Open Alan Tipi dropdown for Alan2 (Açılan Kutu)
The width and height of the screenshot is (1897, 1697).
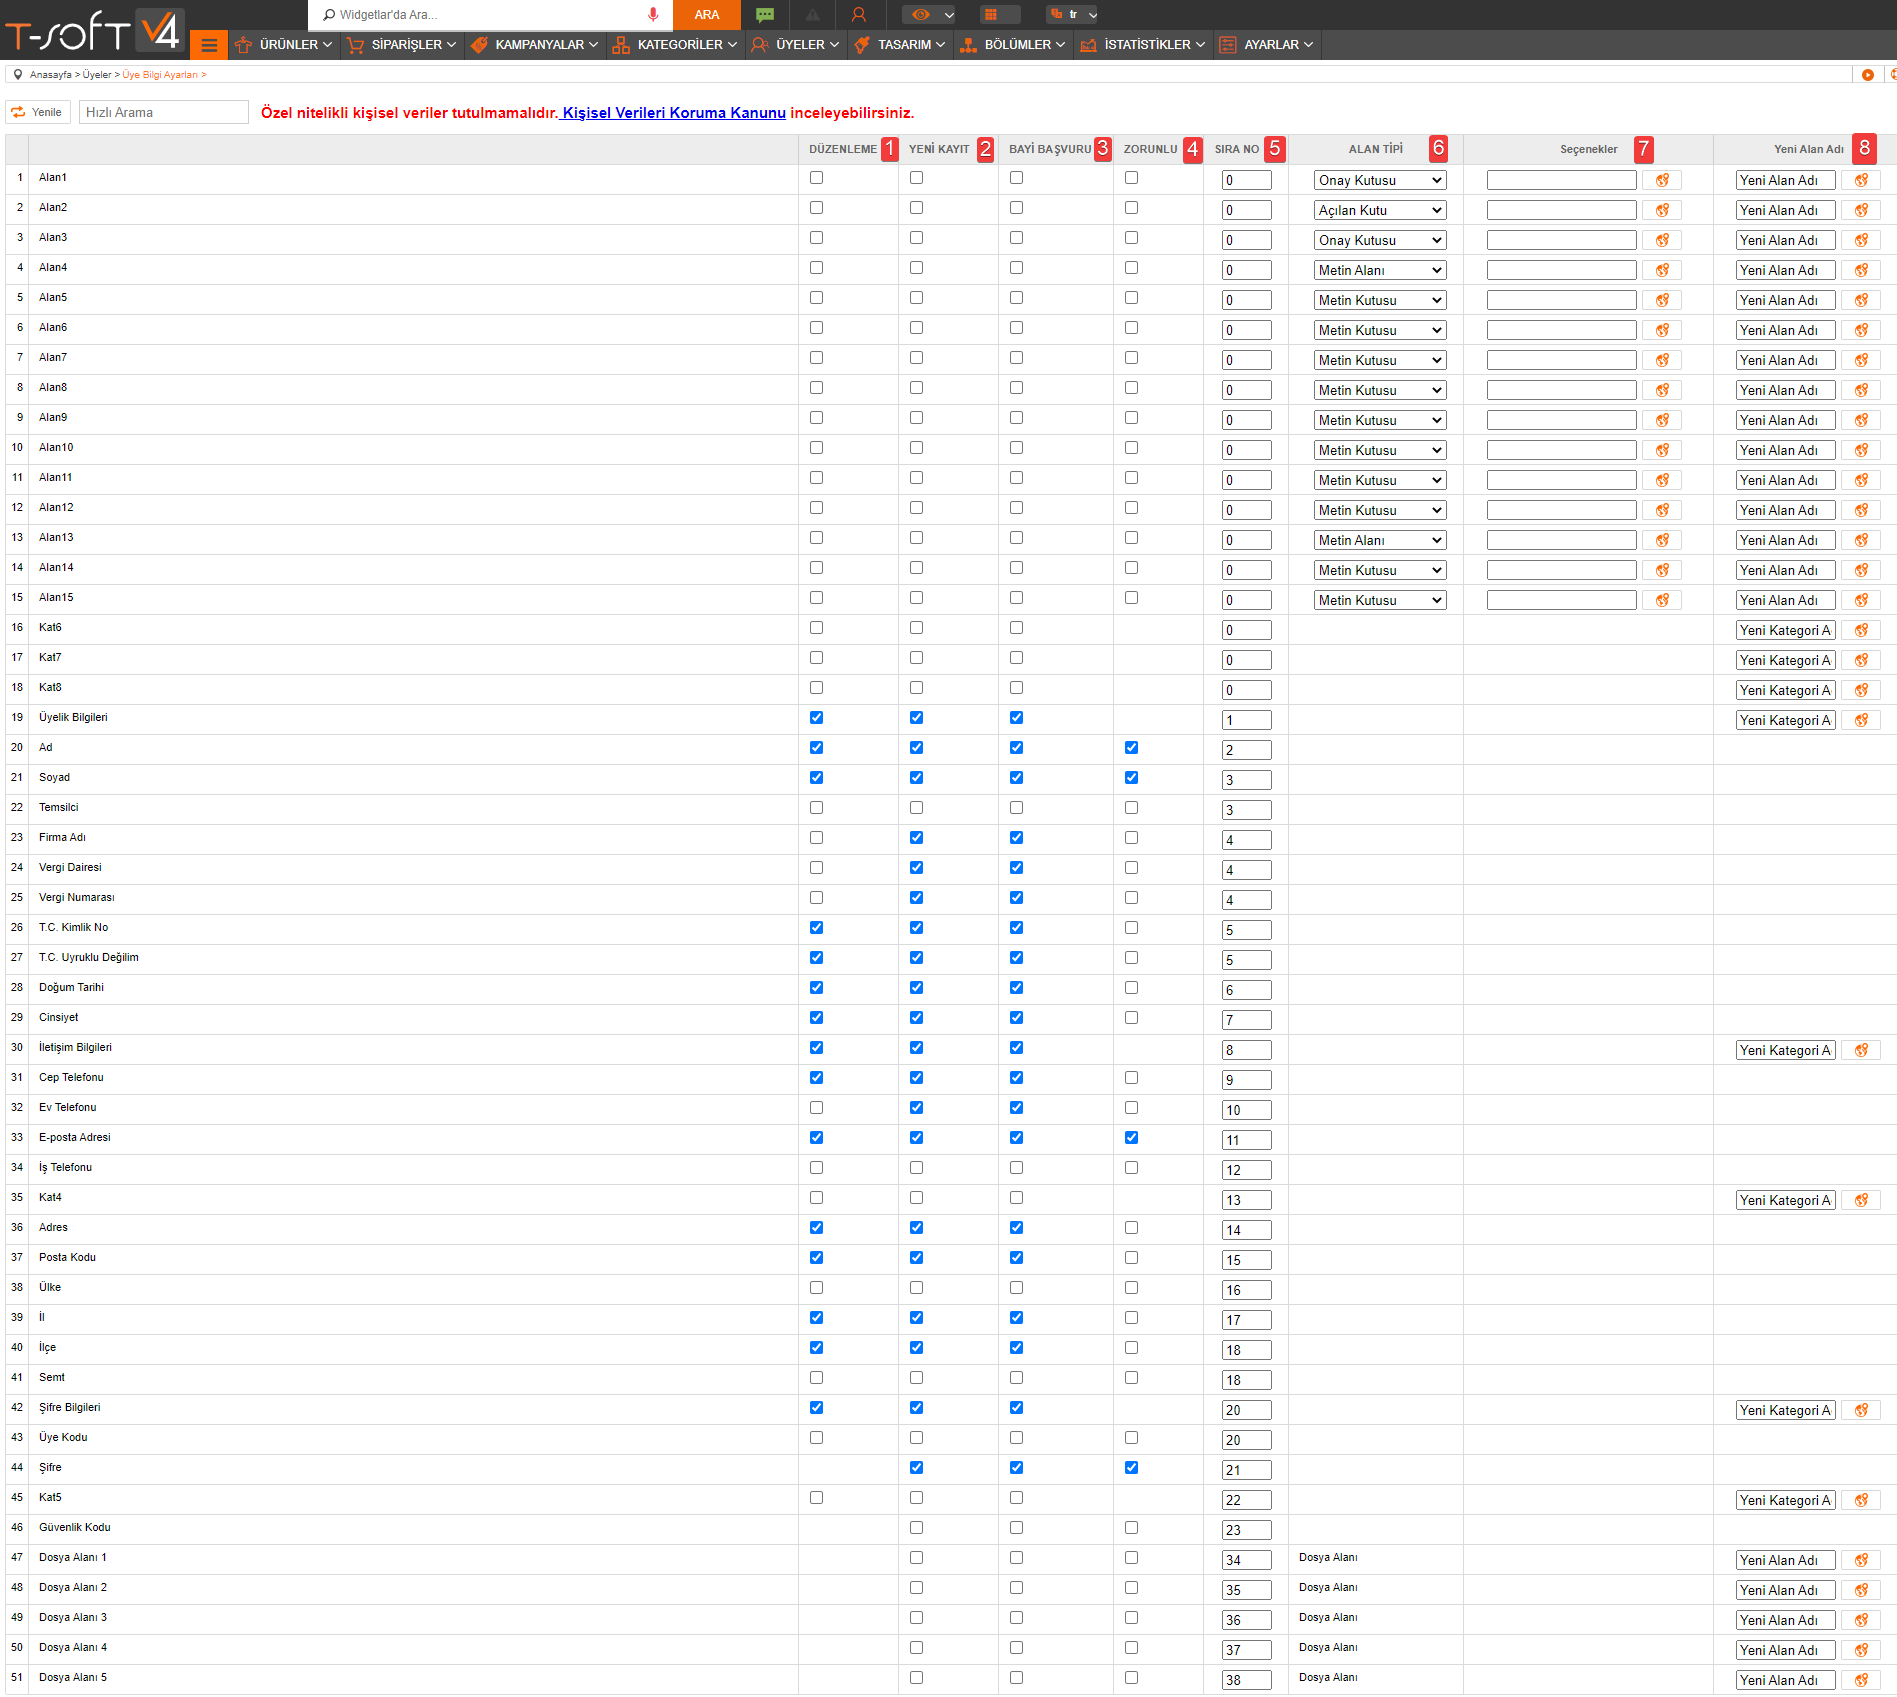[1380, 210]
